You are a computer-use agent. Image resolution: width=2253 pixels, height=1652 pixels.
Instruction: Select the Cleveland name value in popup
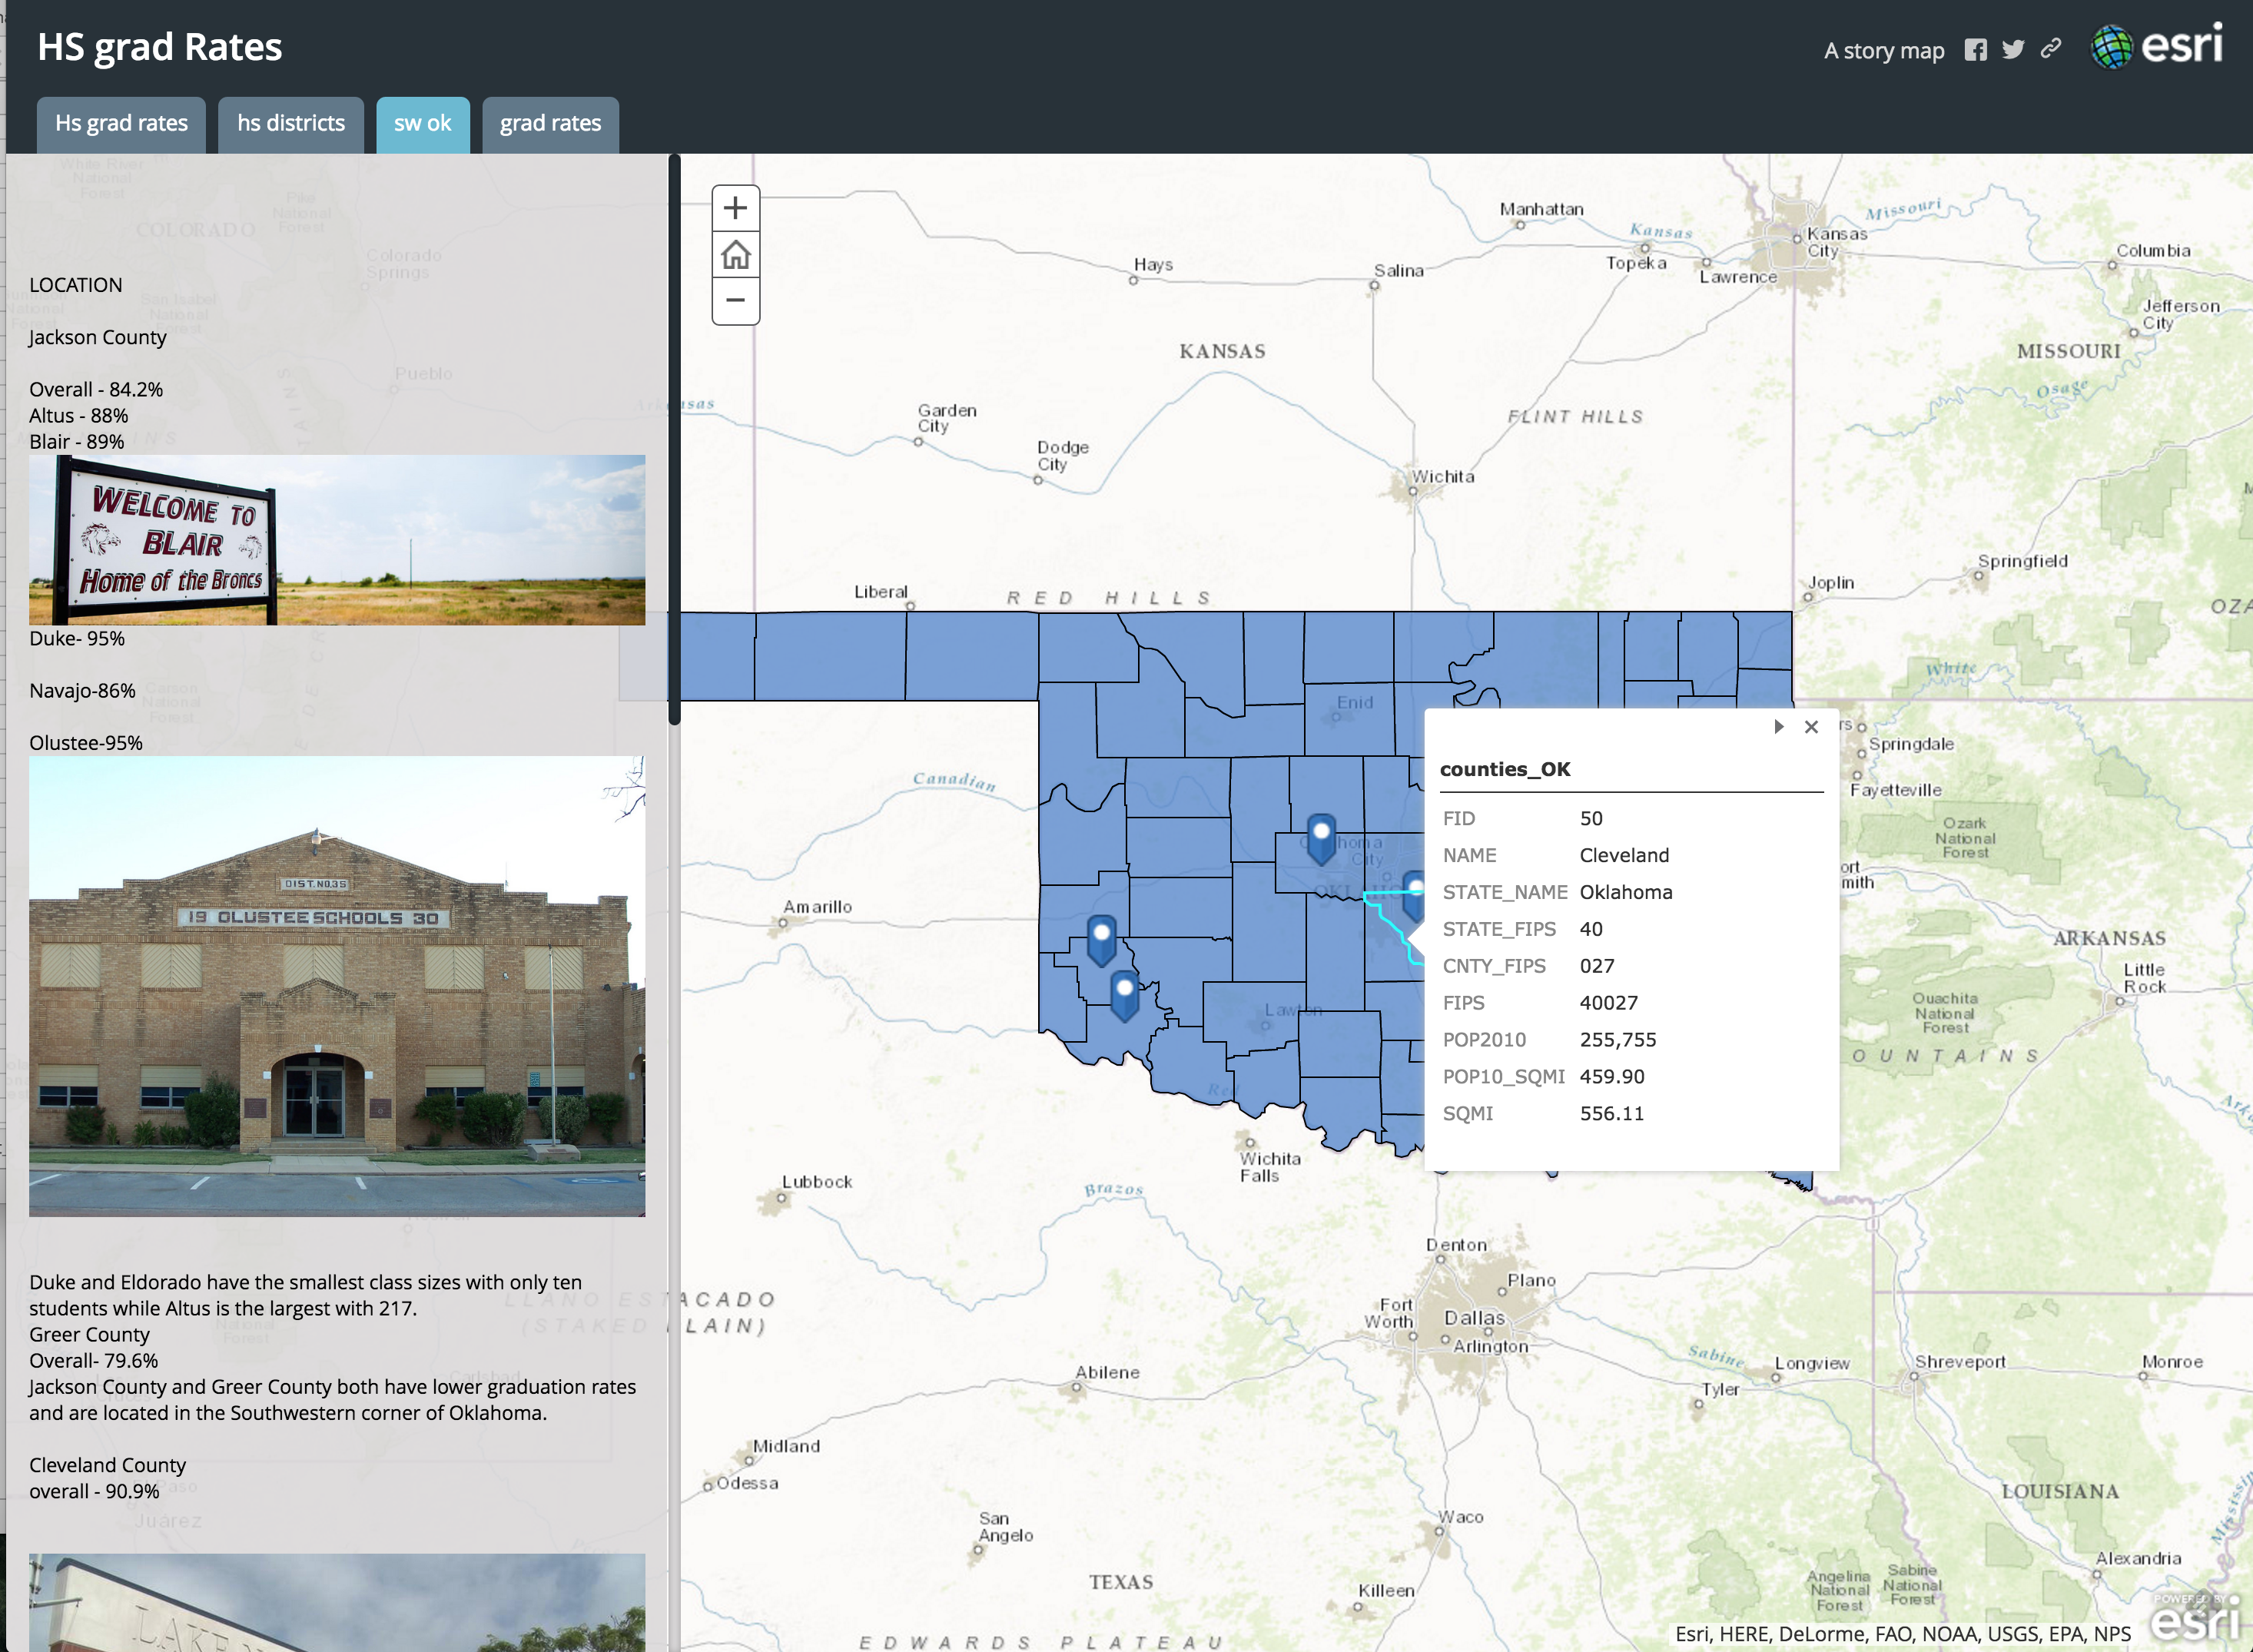(x=1624, y=855)
